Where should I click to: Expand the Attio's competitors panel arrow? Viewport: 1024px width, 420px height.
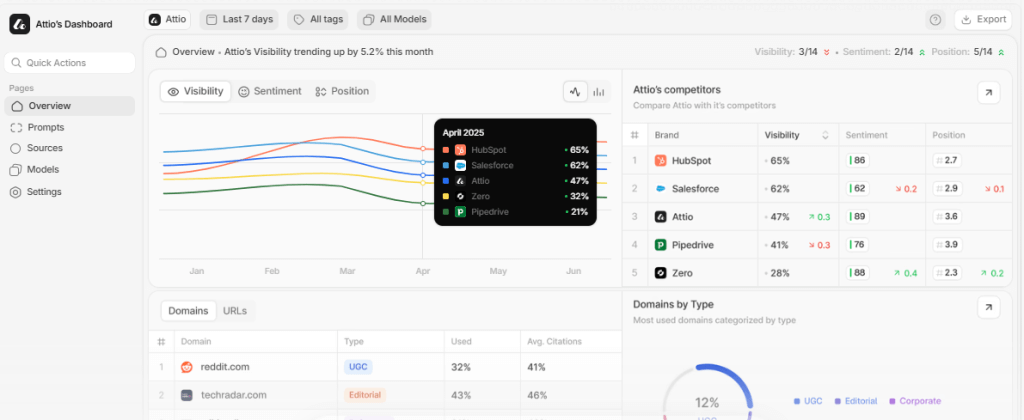(x=988, y=92)
